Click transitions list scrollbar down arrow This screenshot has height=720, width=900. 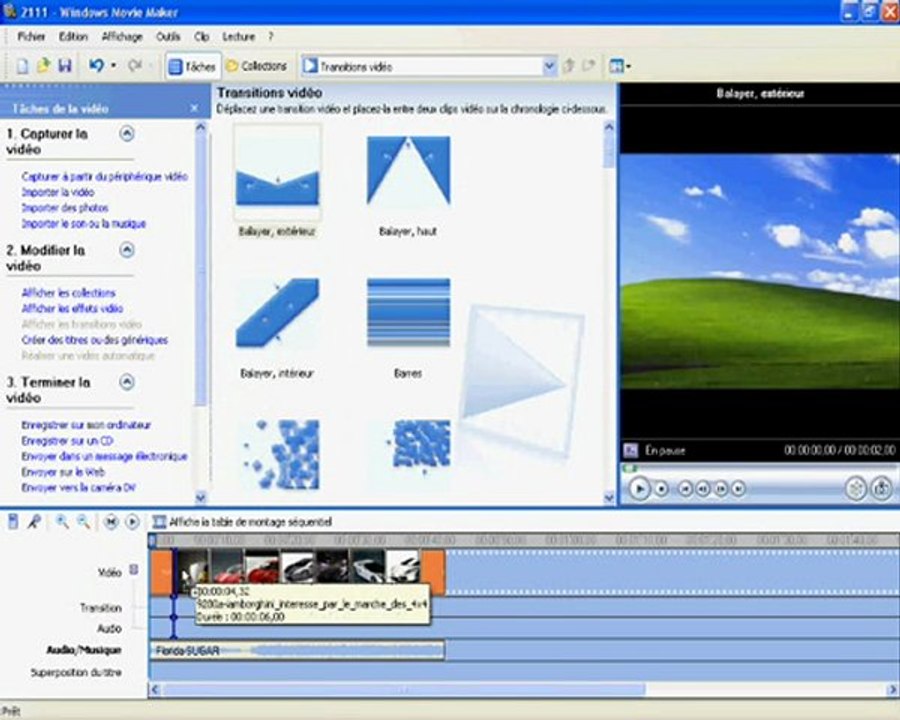coord(609,498)
